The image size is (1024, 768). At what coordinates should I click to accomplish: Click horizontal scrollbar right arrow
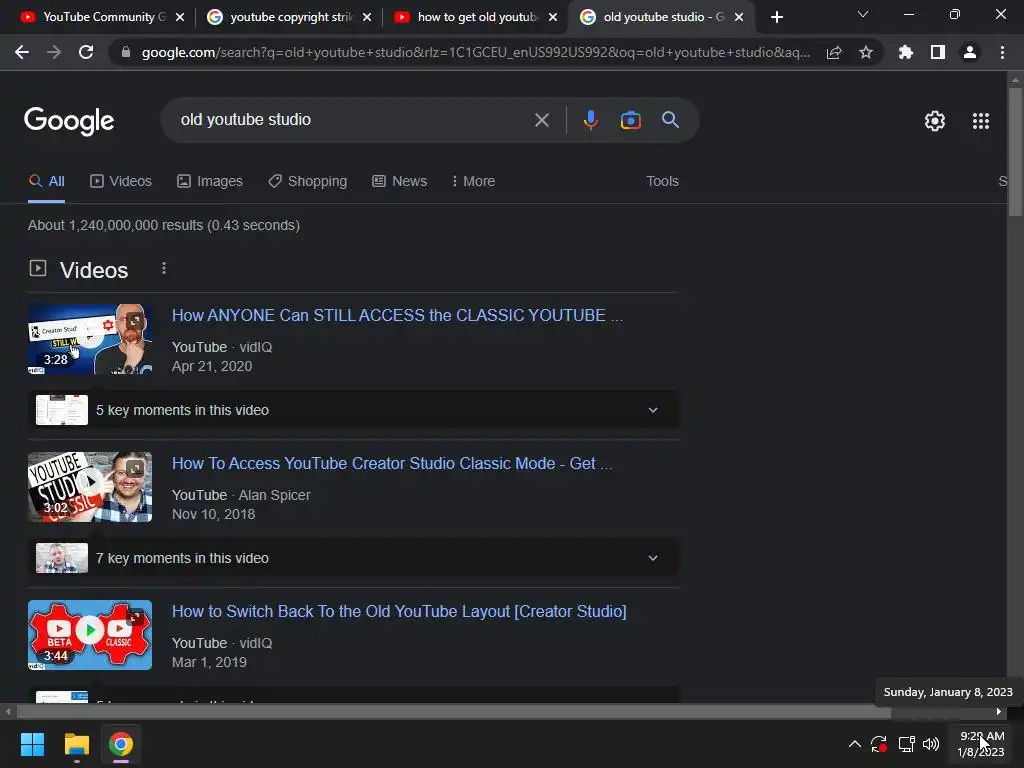(999, 712)
